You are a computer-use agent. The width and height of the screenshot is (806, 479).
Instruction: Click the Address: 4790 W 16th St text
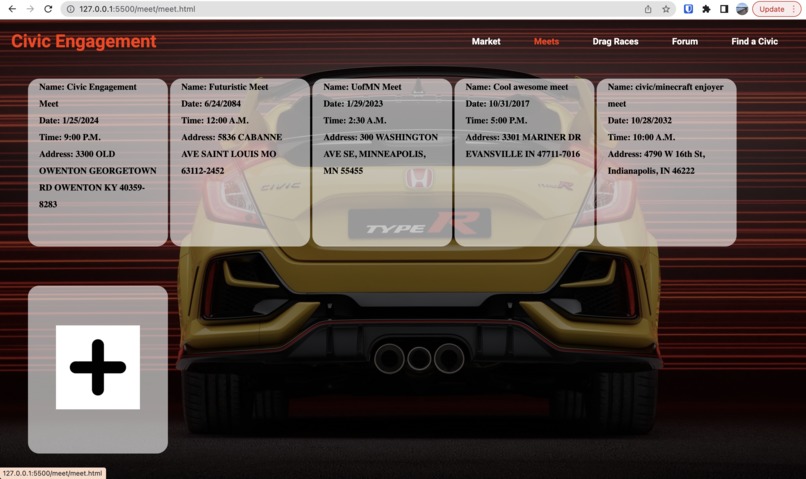(x=656, y=154)
